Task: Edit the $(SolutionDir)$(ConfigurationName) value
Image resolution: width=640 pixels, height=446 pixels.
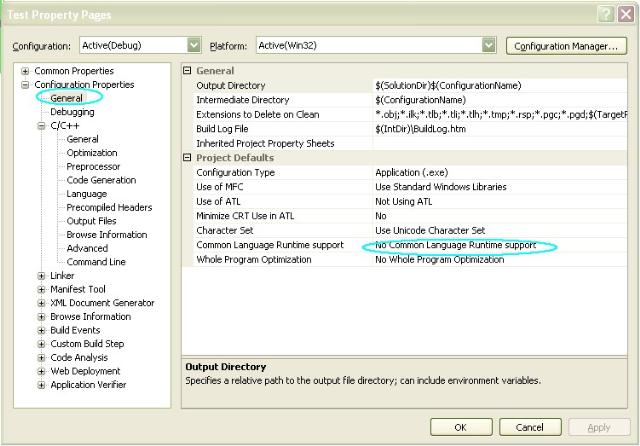Action: click(x=448, y=86)
